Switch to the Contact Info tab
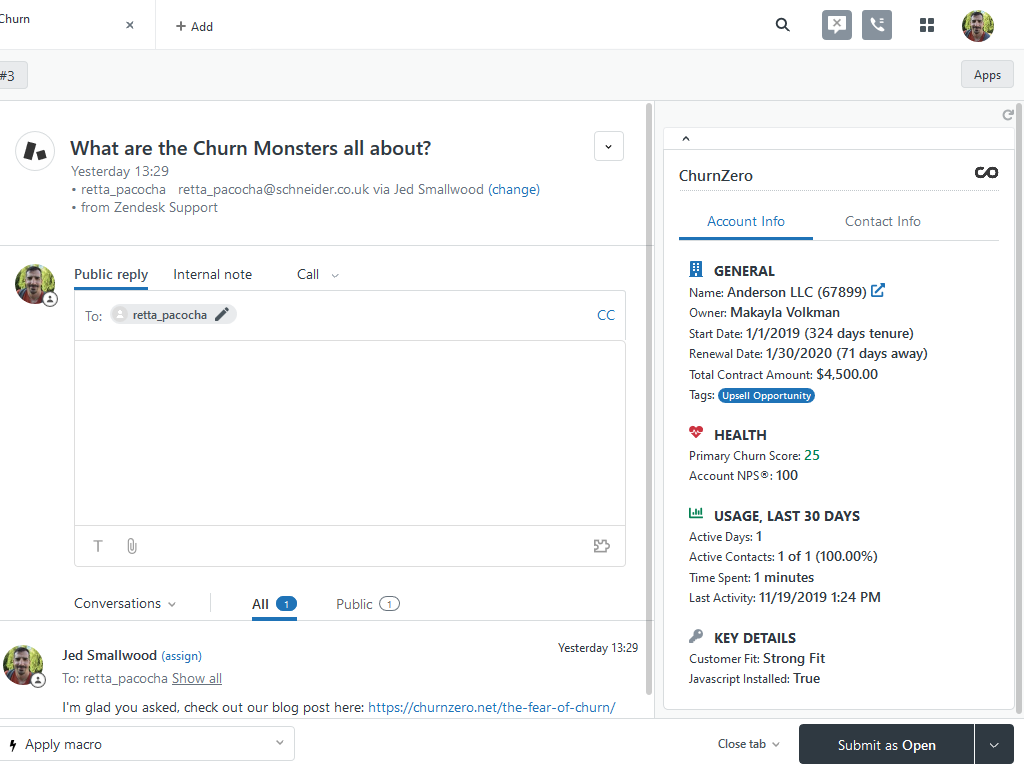 coord(882,221)
